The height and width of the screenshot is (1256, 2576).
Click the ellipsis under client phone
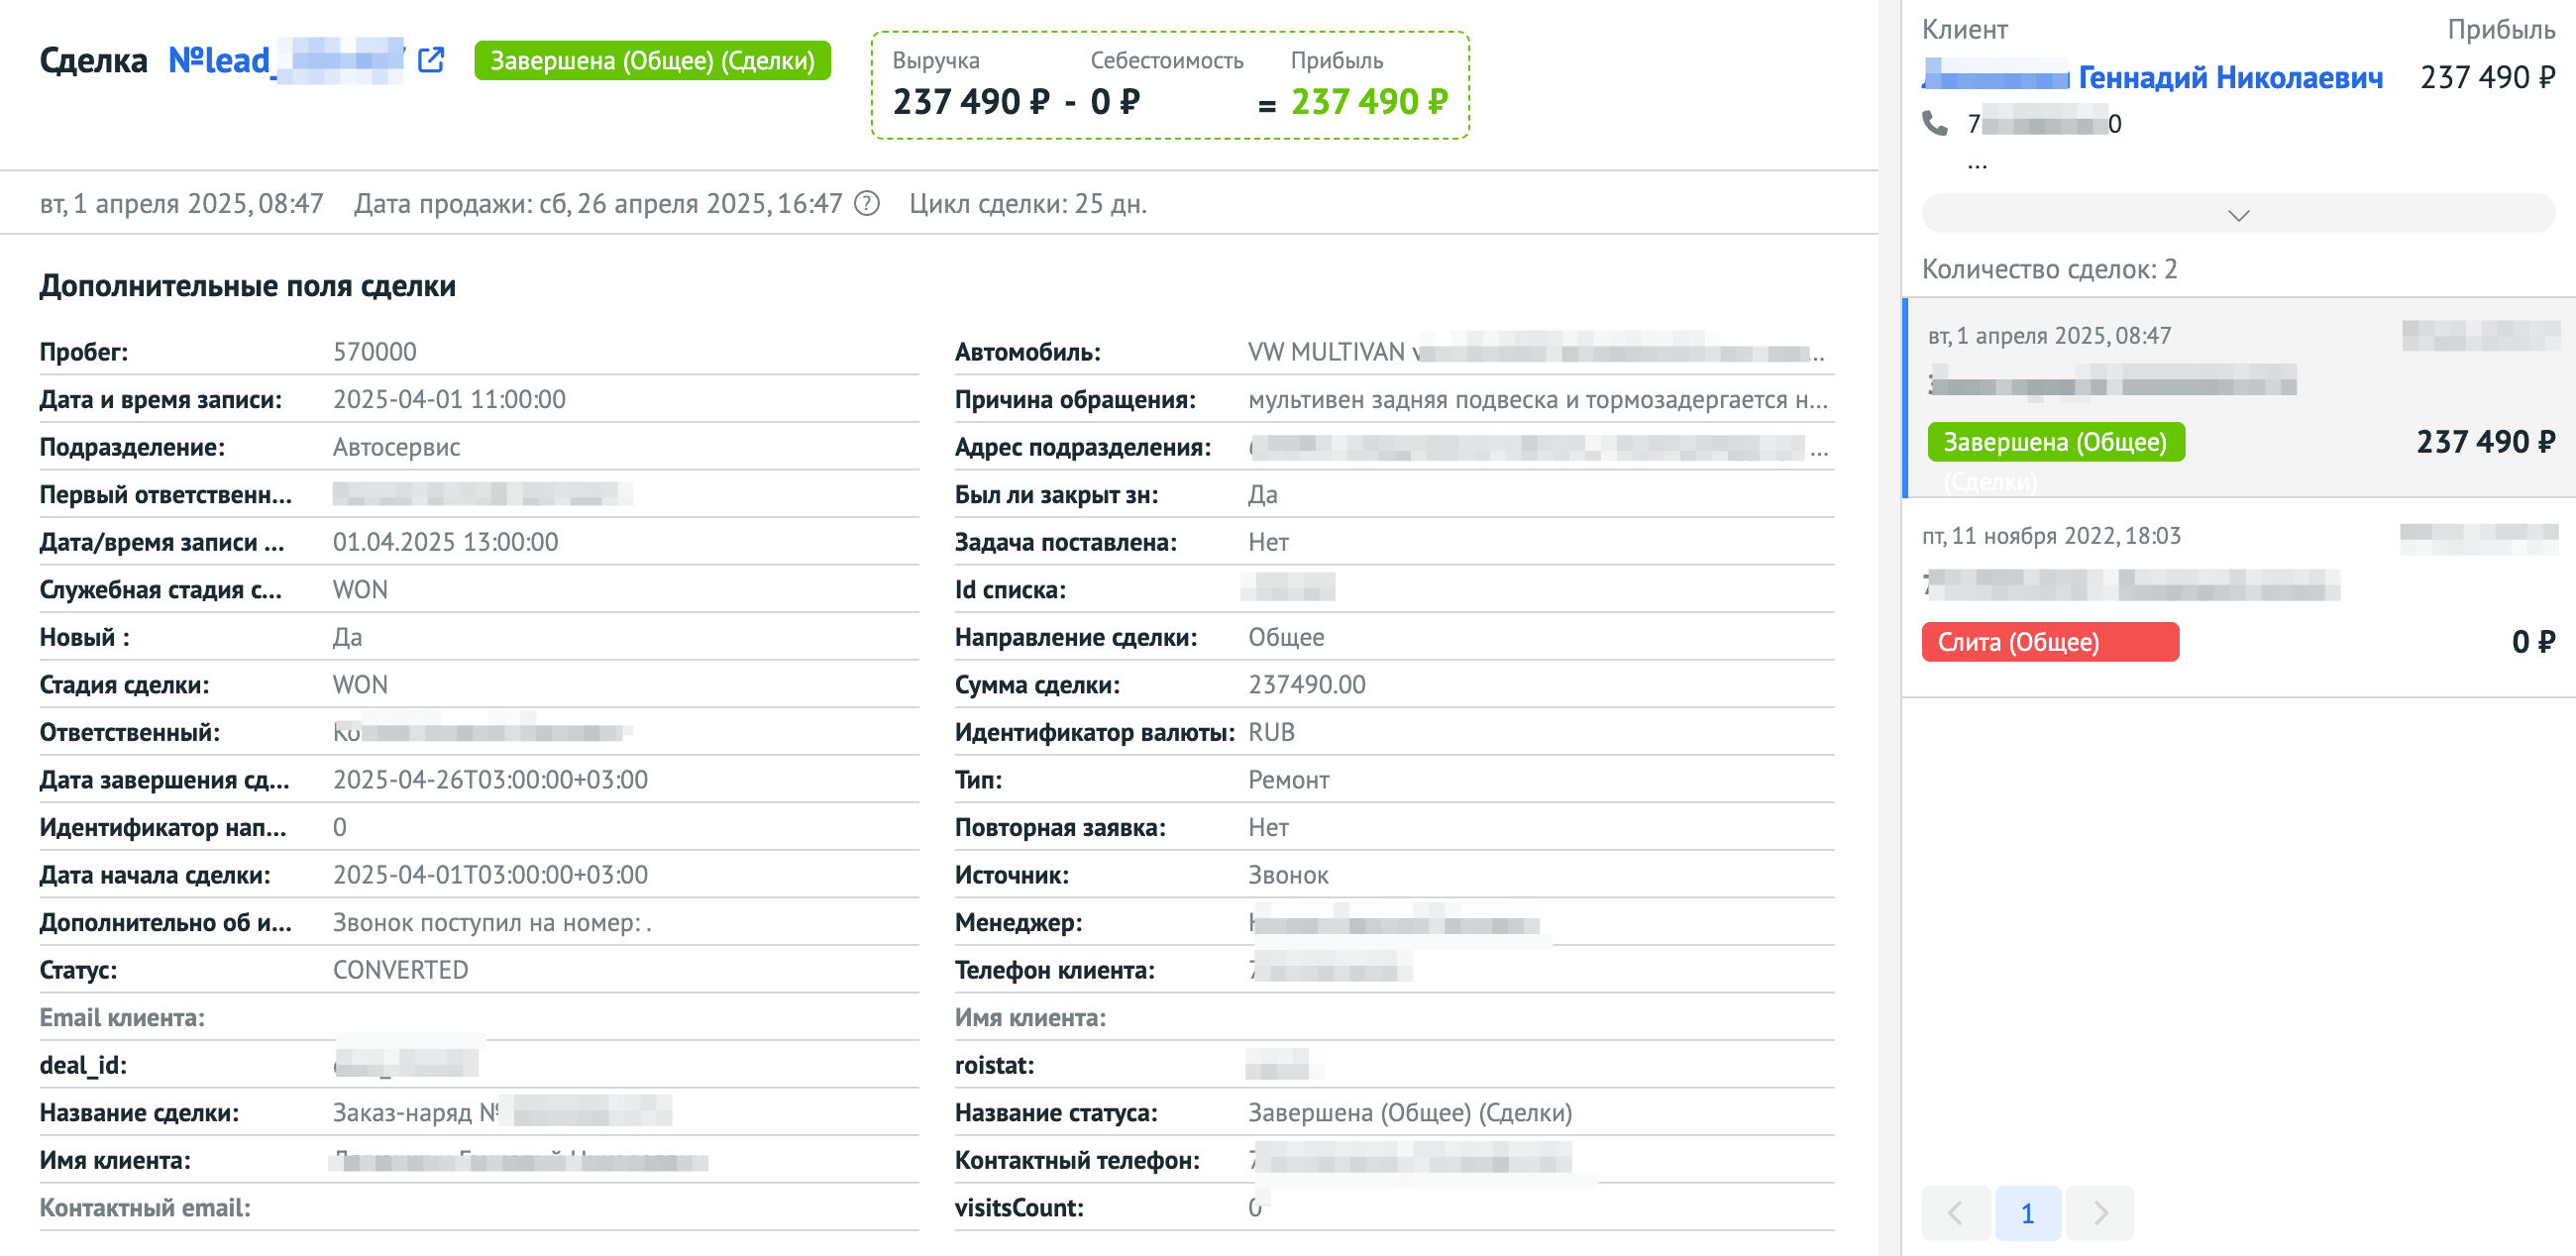[1976, 164]
